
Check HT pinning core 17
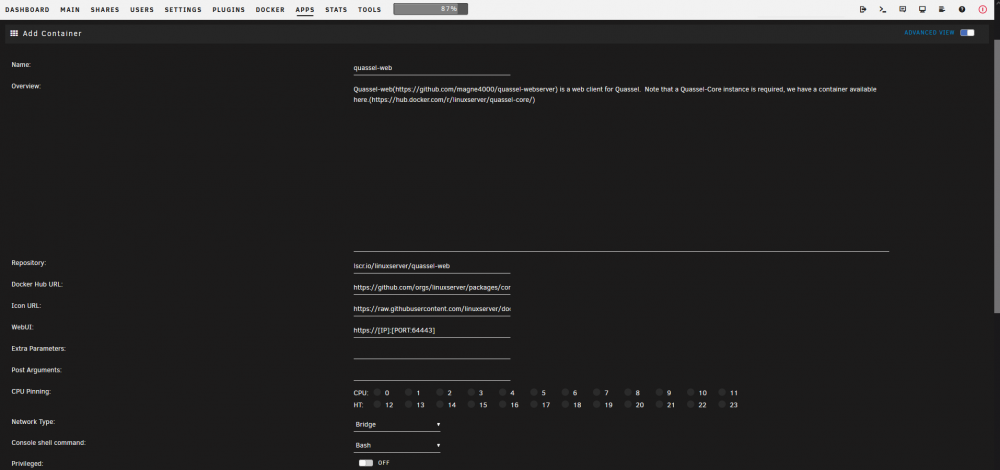point(534,404)
